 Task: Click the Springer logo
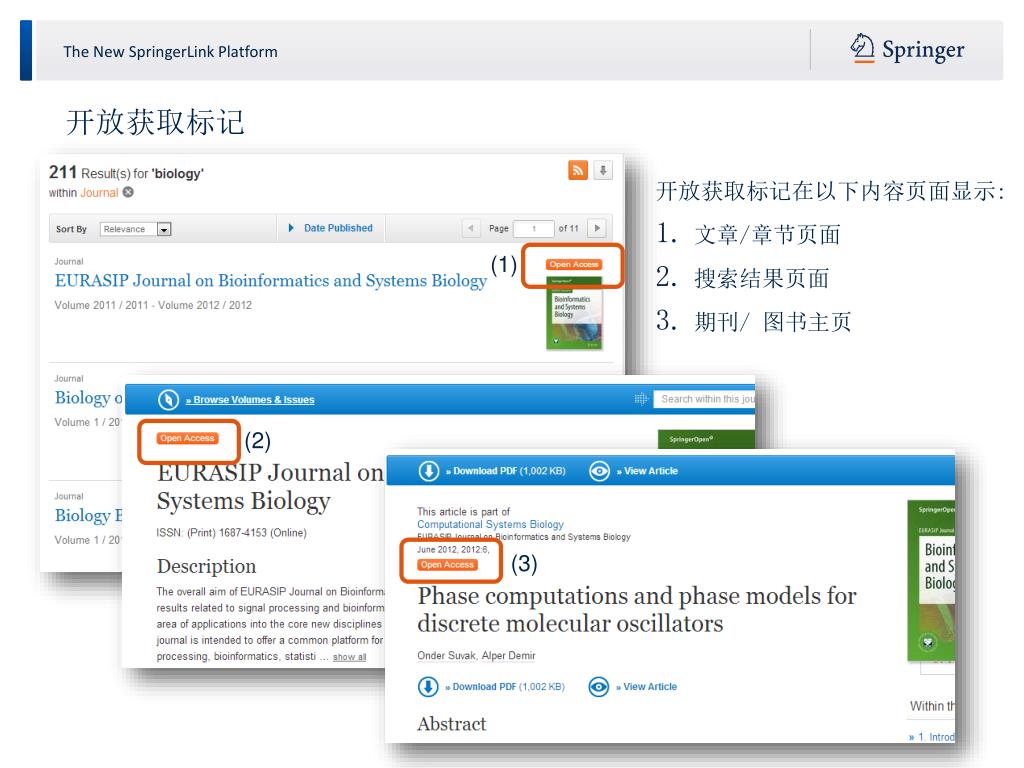point(907,50)
